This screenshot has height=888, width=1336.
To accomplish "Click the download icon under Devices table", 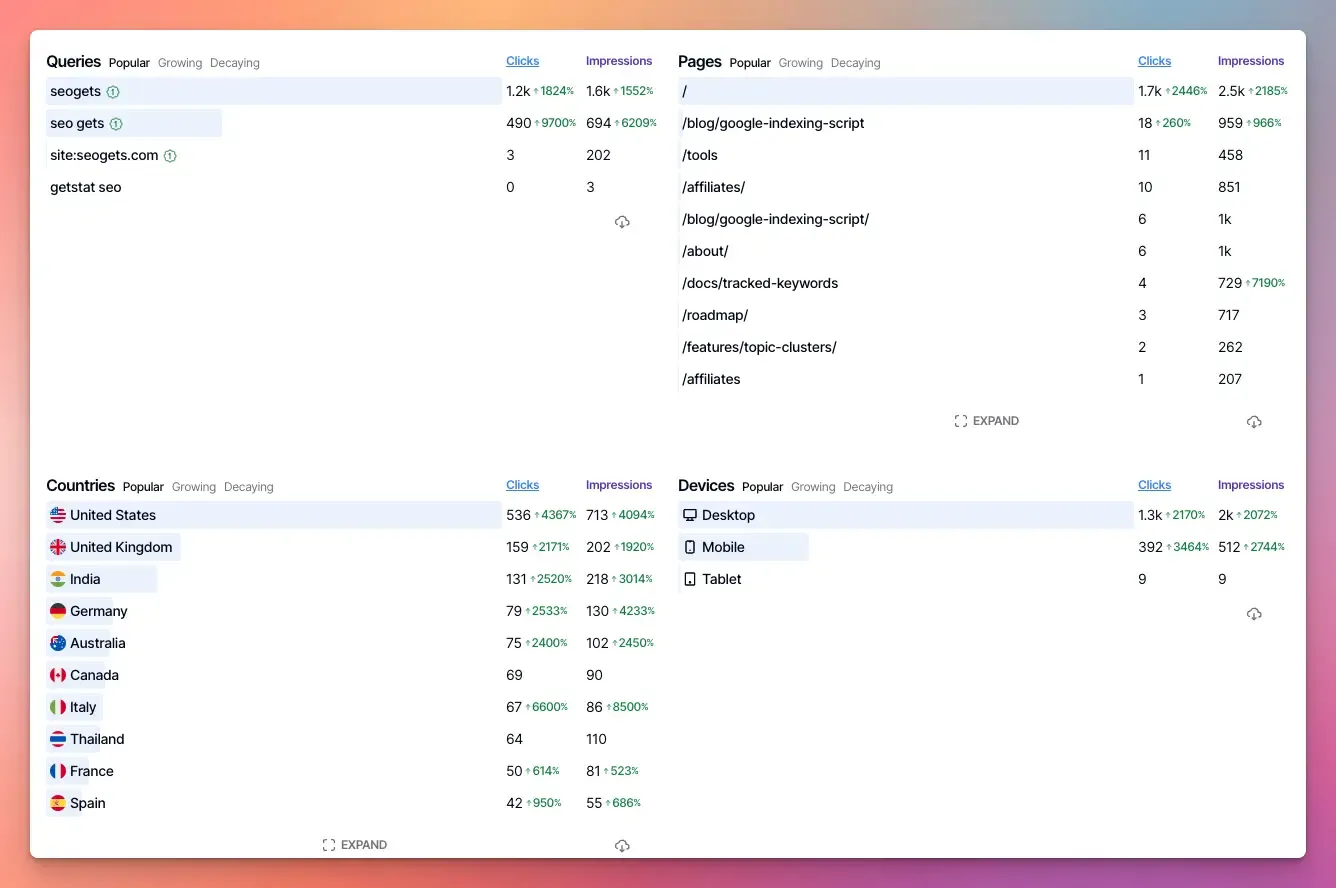I will [1254, 614].
